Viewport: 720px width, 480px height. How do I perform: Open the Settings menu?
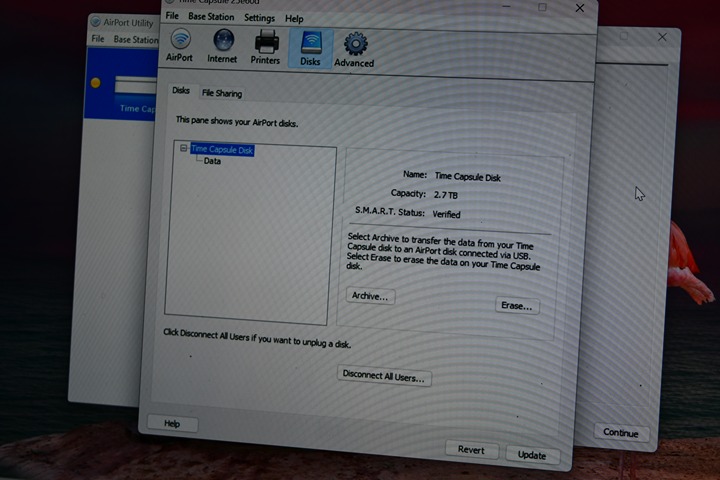(x=259, y=18)
